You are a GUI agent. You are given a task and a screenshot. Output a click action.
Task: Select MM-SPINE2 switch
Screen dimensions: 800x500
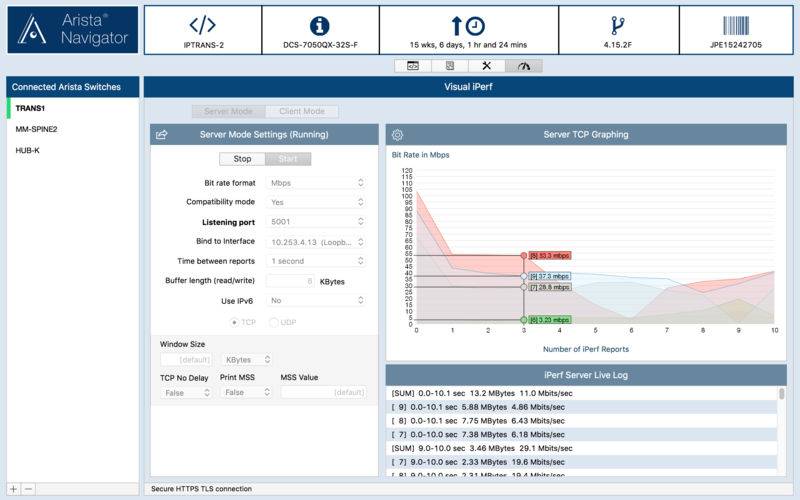[72, 129]
